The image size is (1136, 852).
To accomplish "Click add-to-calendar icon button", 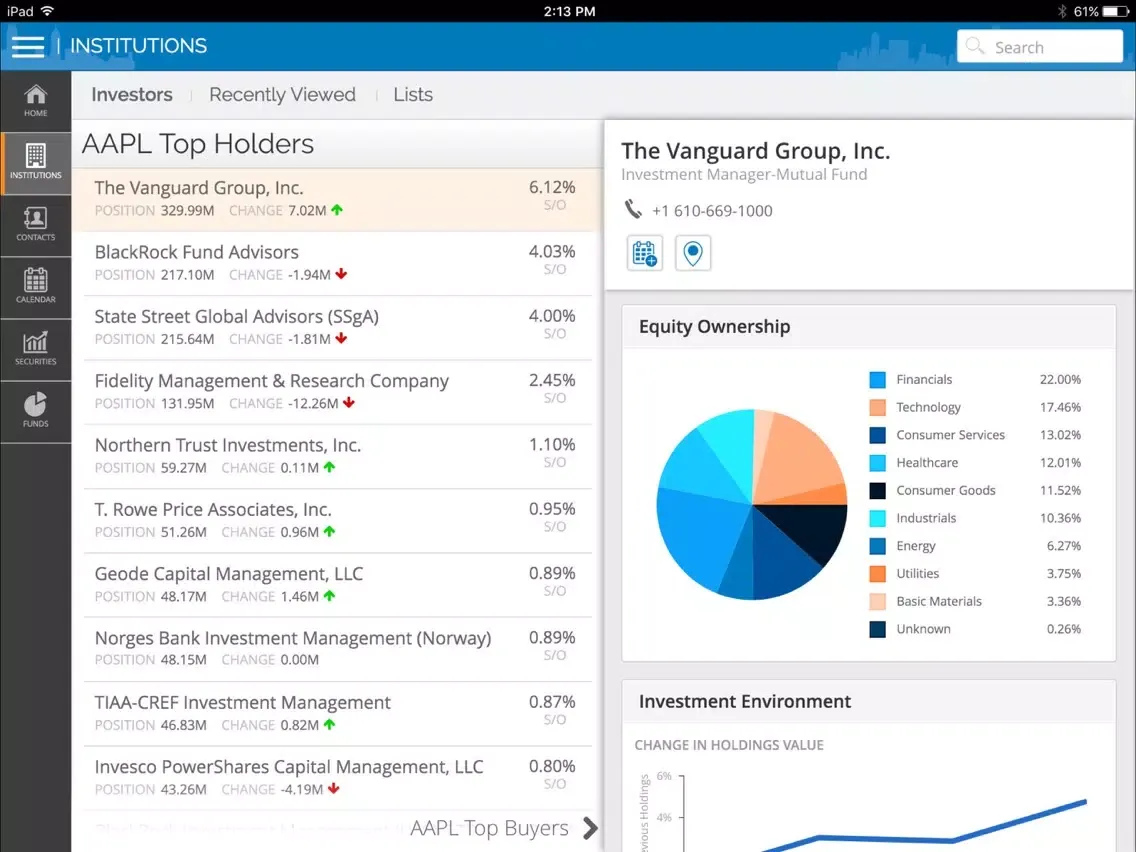I will pos(644,253).
